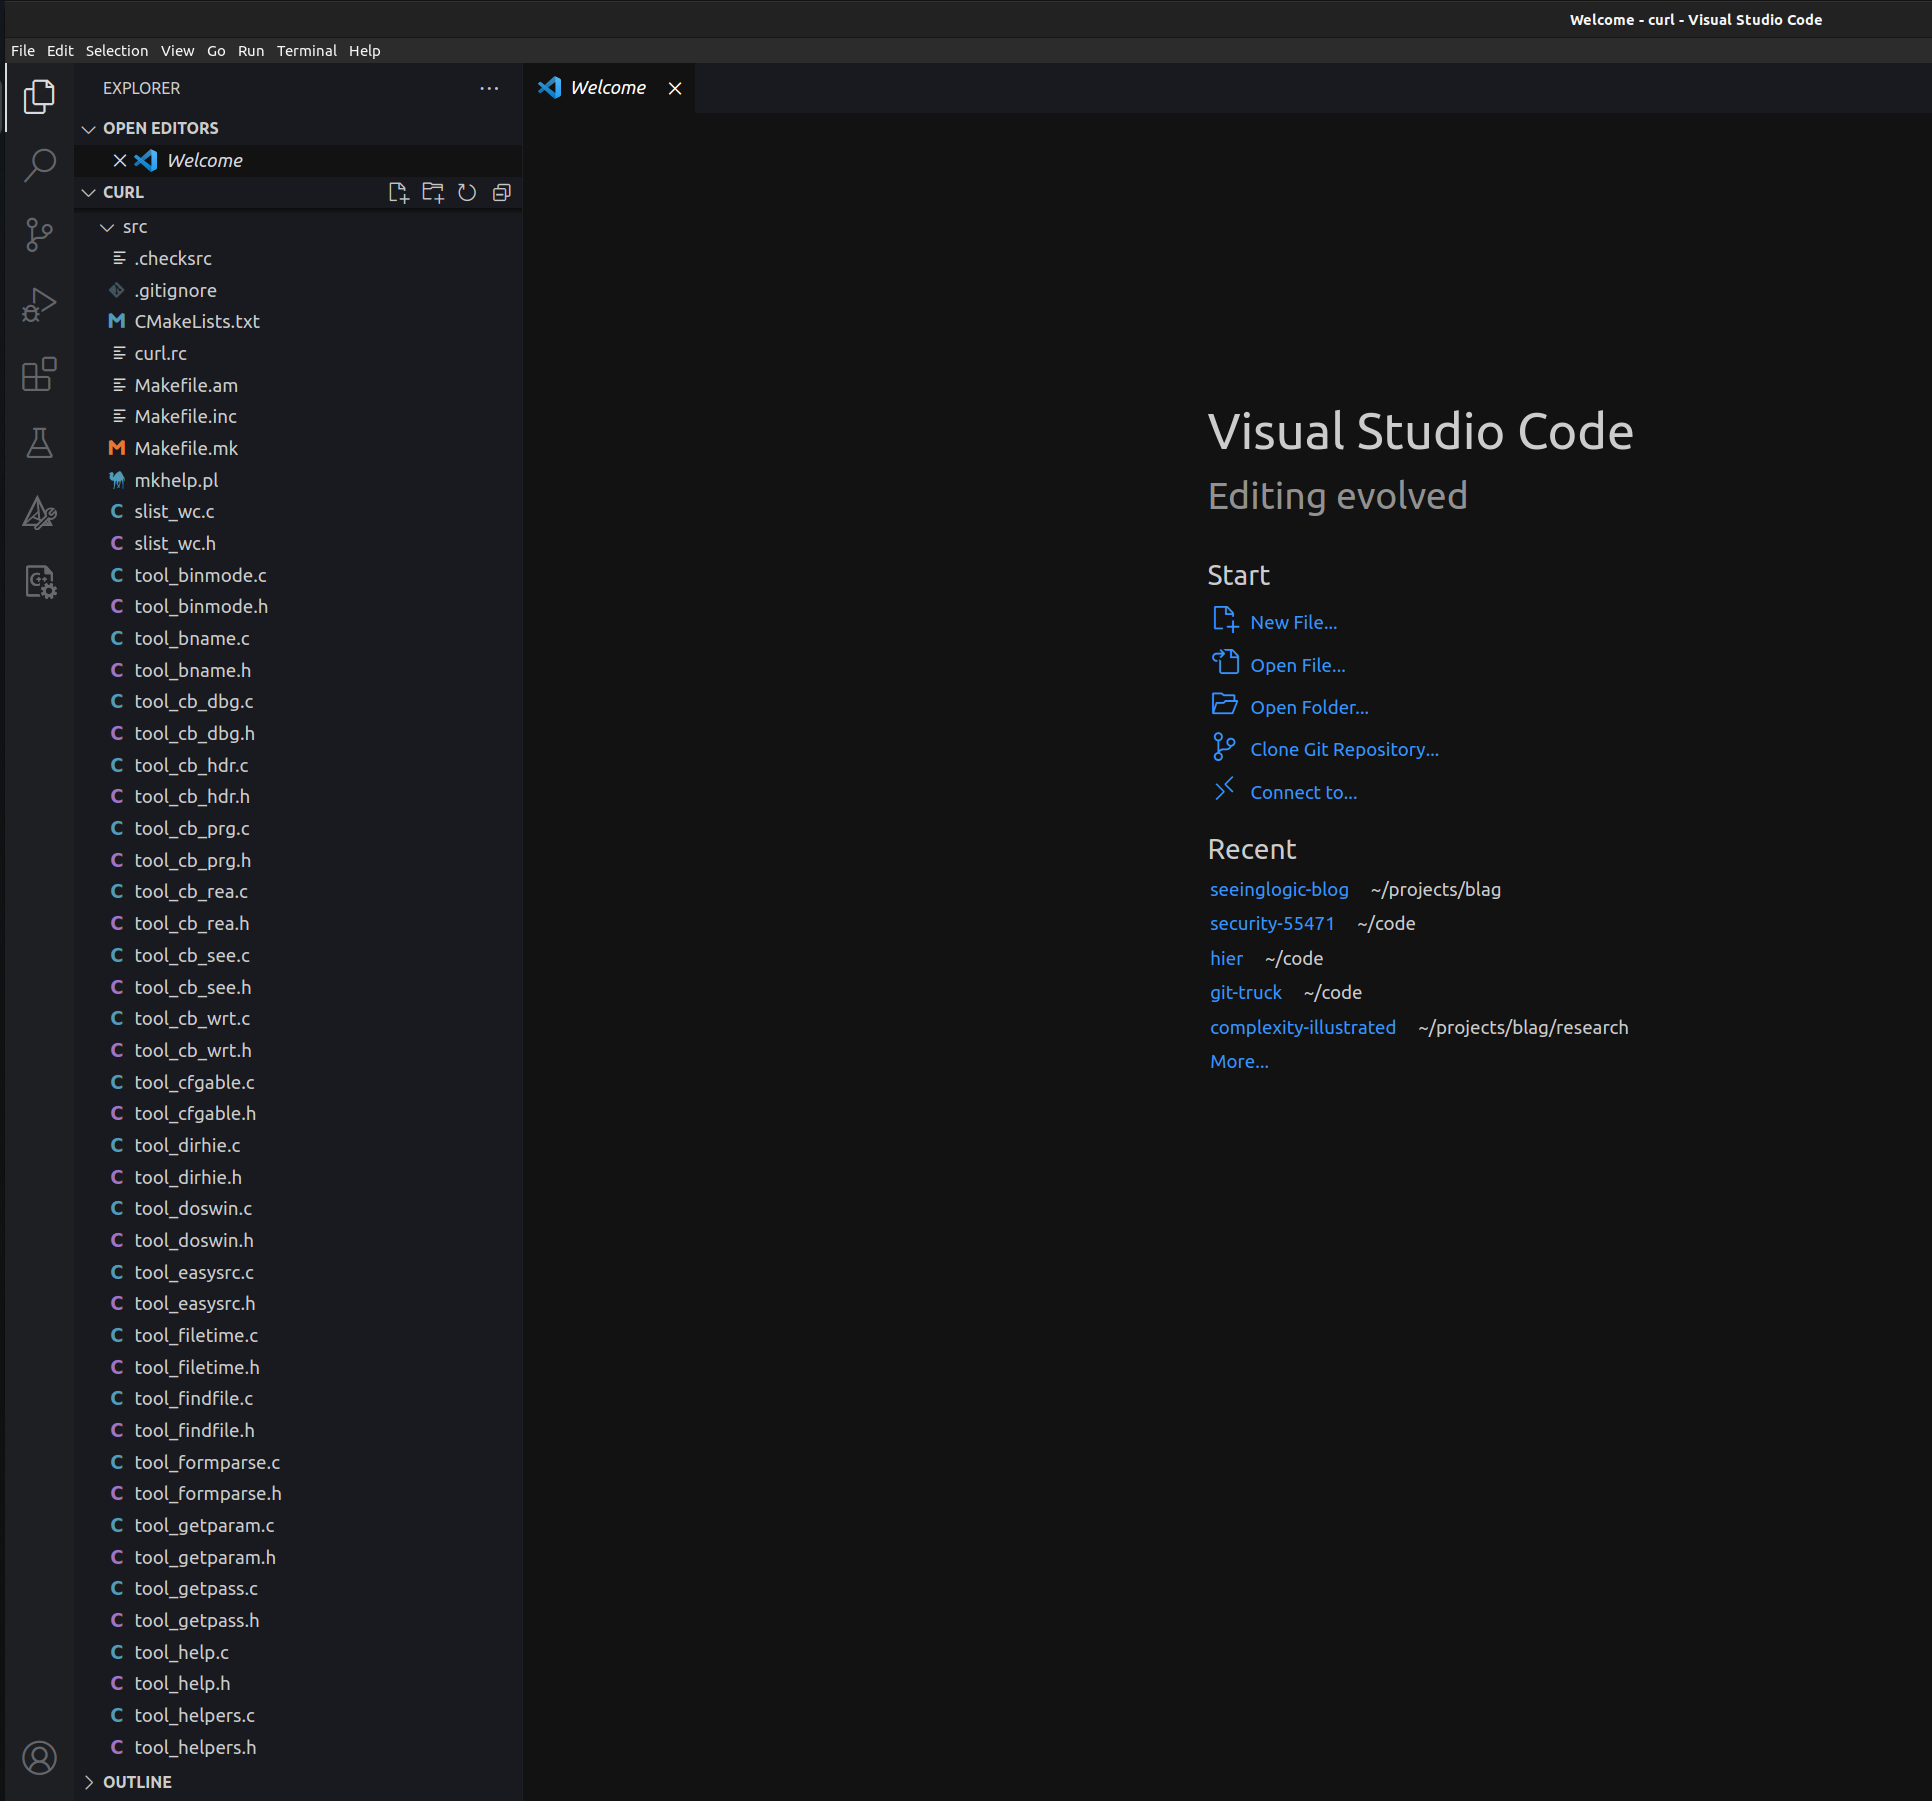Open the Accounts icon at bottom
The width and height of the screenshot is (1932, 1801).
pos(39,1757)
